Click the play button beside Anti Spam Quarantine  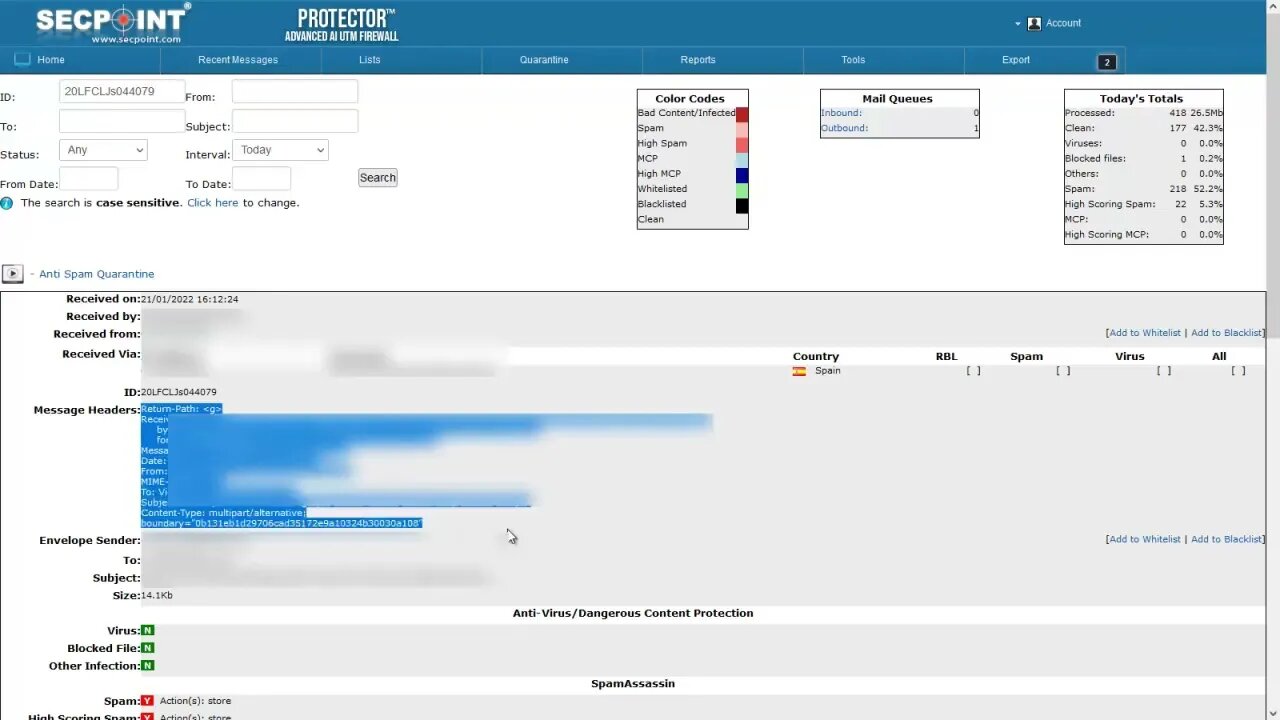[12, 274]
